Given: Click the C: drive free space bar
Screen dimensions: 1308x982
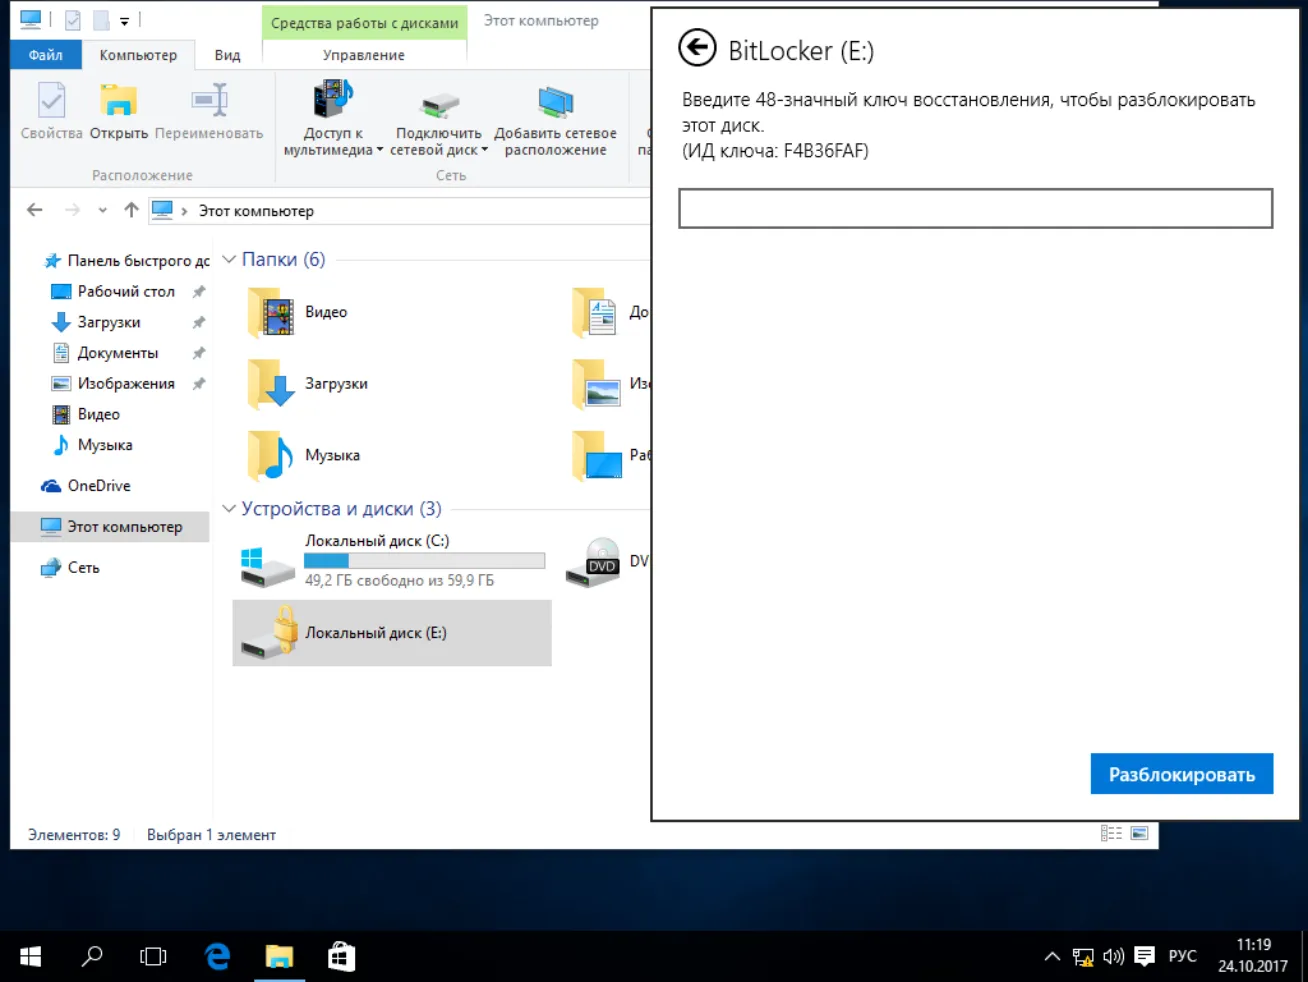Looking at the screenshot, I should click(425, 561).
